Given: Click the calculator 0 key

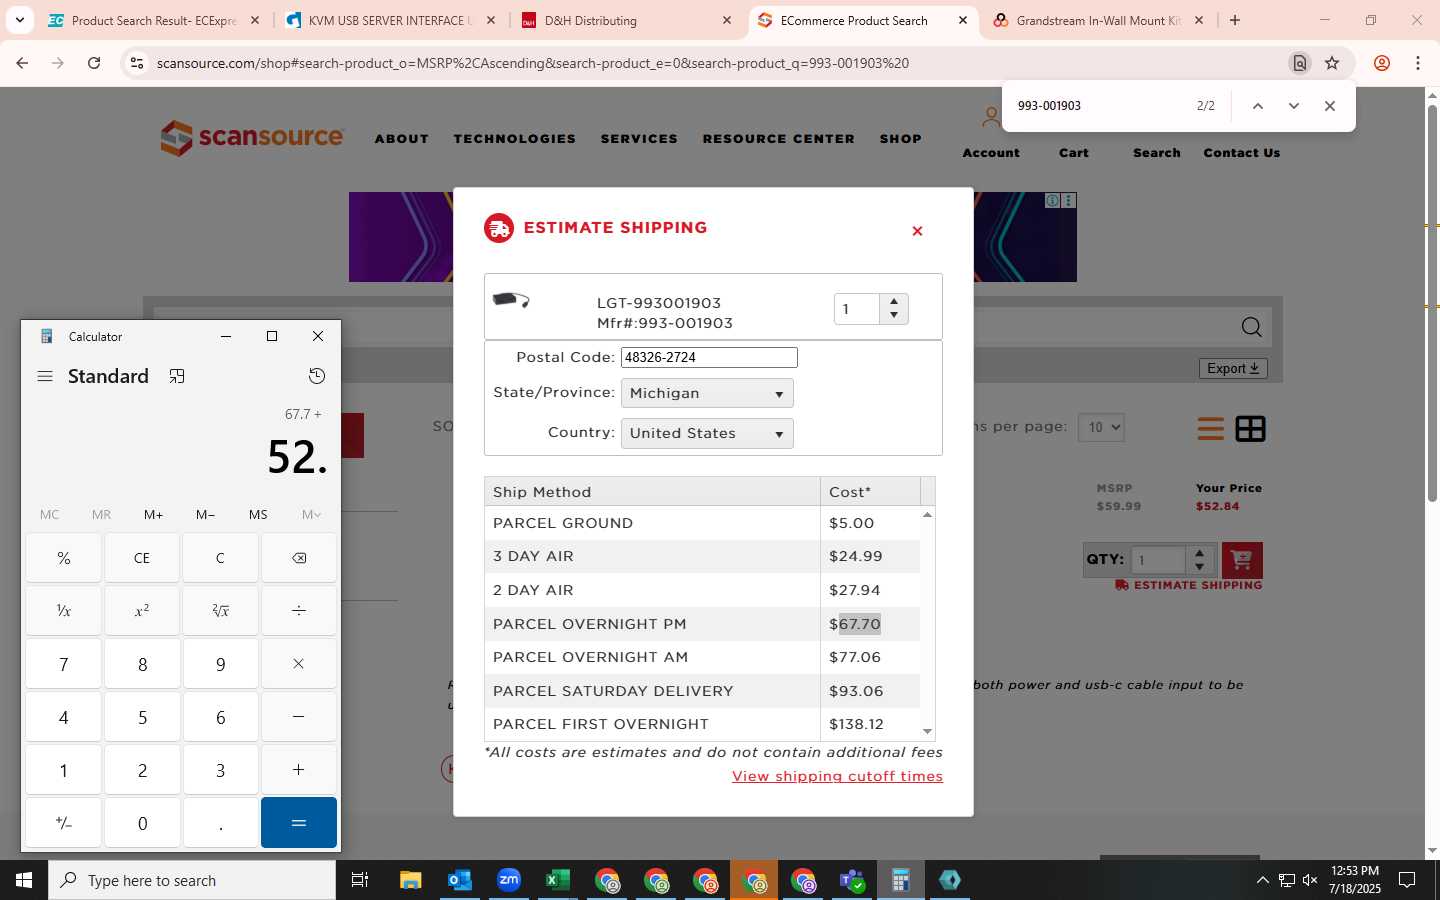Looking at the screenshot, I should coord(142,823).
